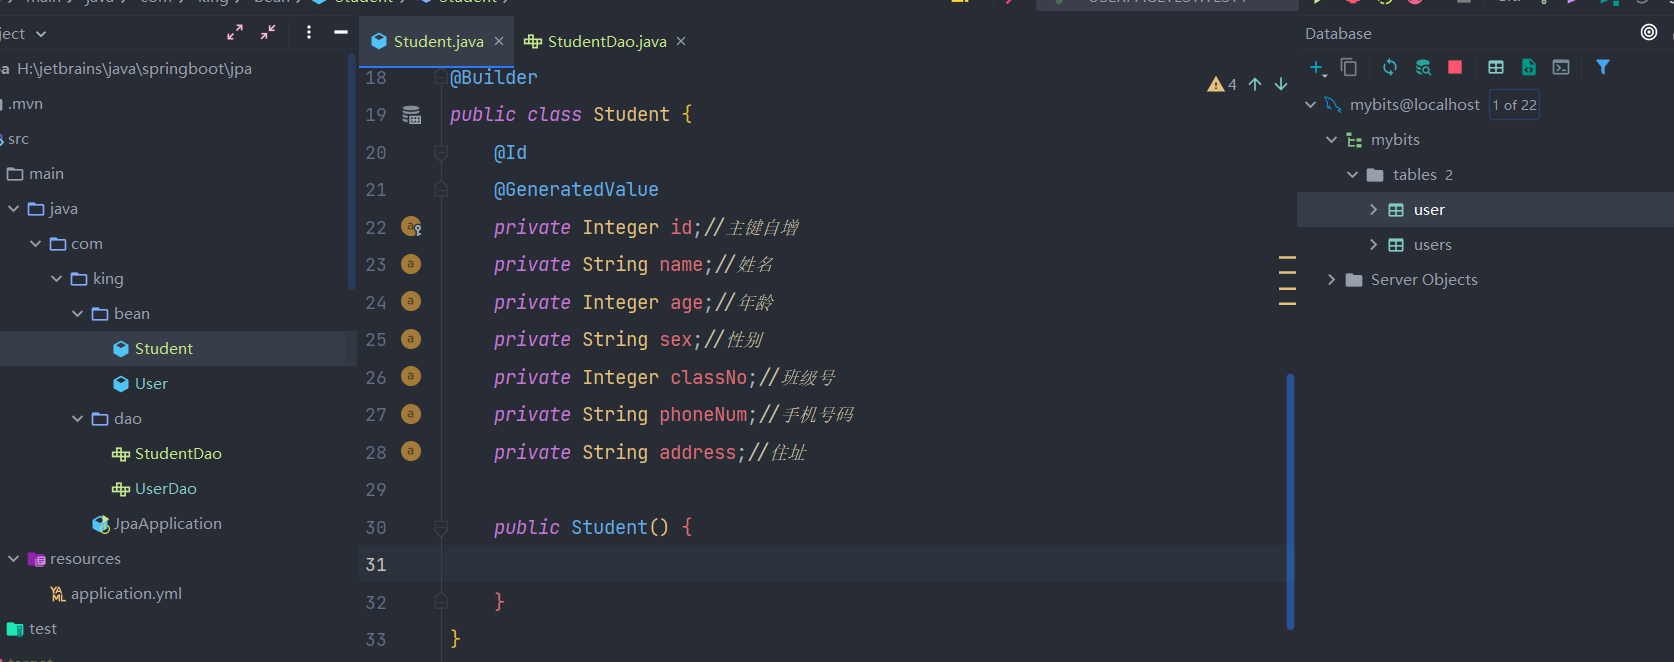This screenshot has height=662, width=1674.
Task: Open the query console icon
Action: coord(1561,67)
